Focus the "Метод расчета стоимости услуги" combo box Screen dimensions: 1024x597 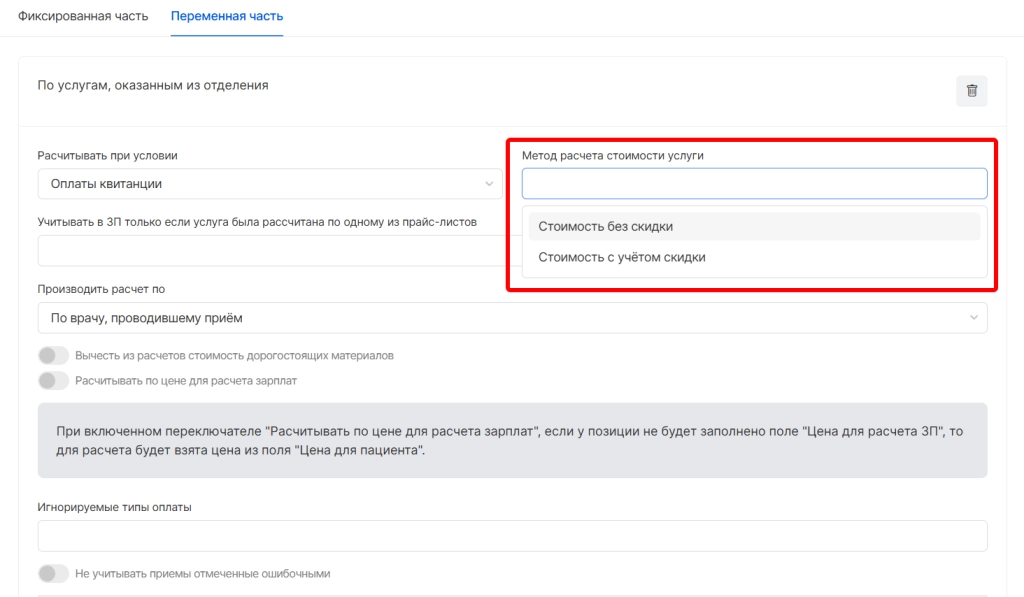(x=754, y=184)
